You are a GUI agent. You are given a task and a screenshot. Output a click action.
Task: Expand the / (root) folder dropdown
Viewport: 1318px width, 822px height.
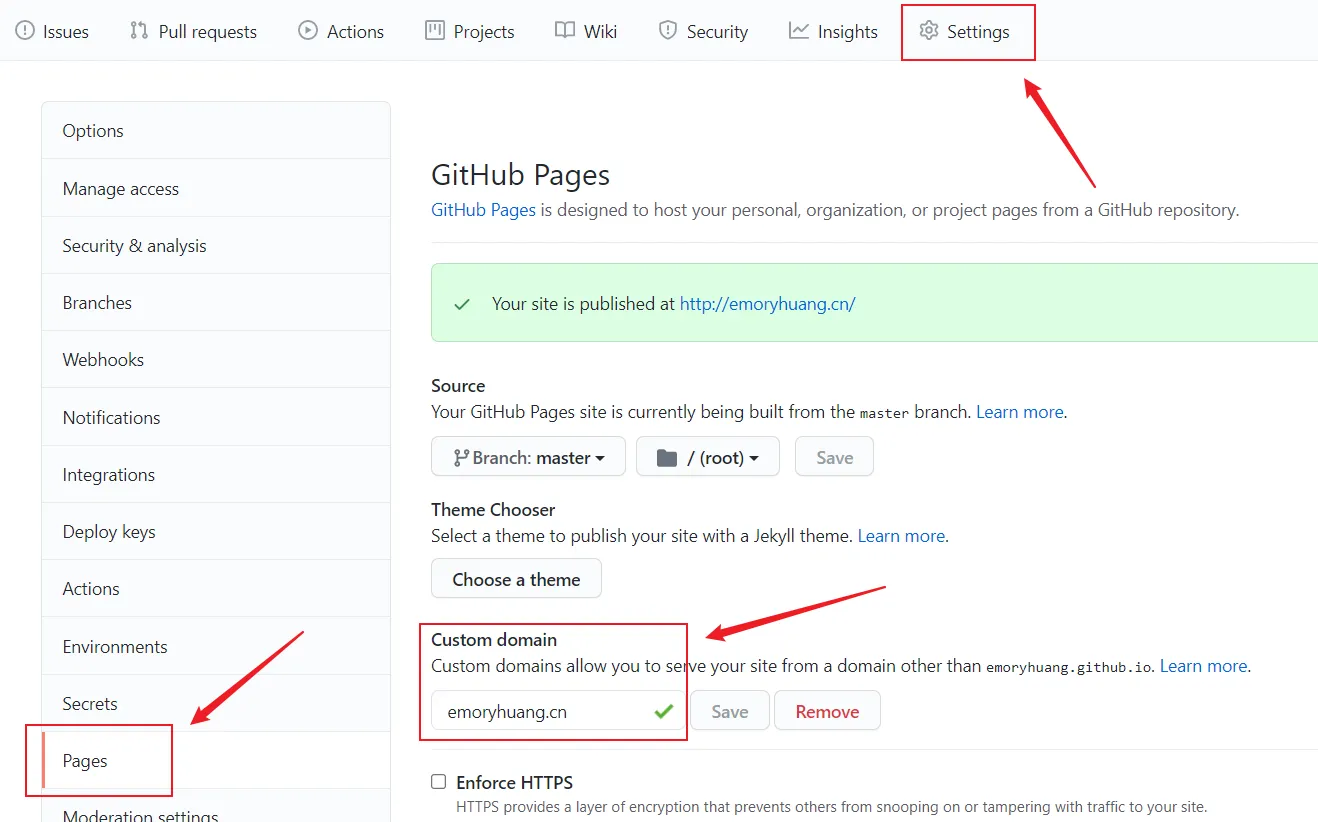coord(707,457)
